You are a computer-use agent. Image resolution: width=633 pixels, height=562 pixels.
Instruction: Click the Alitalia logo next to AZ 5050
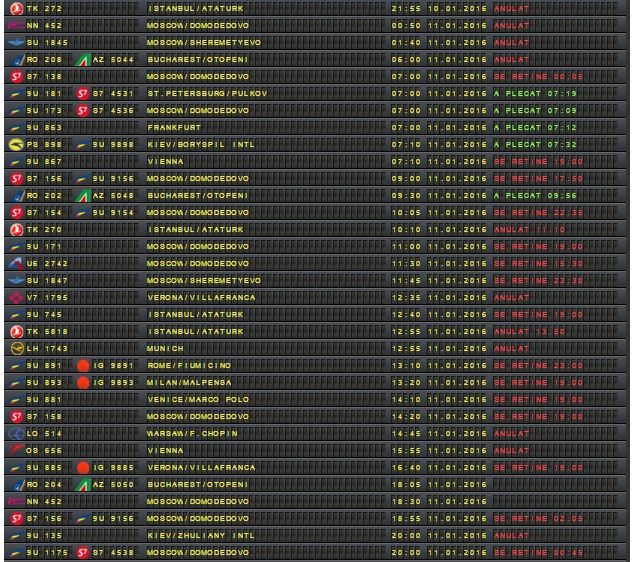83,485
